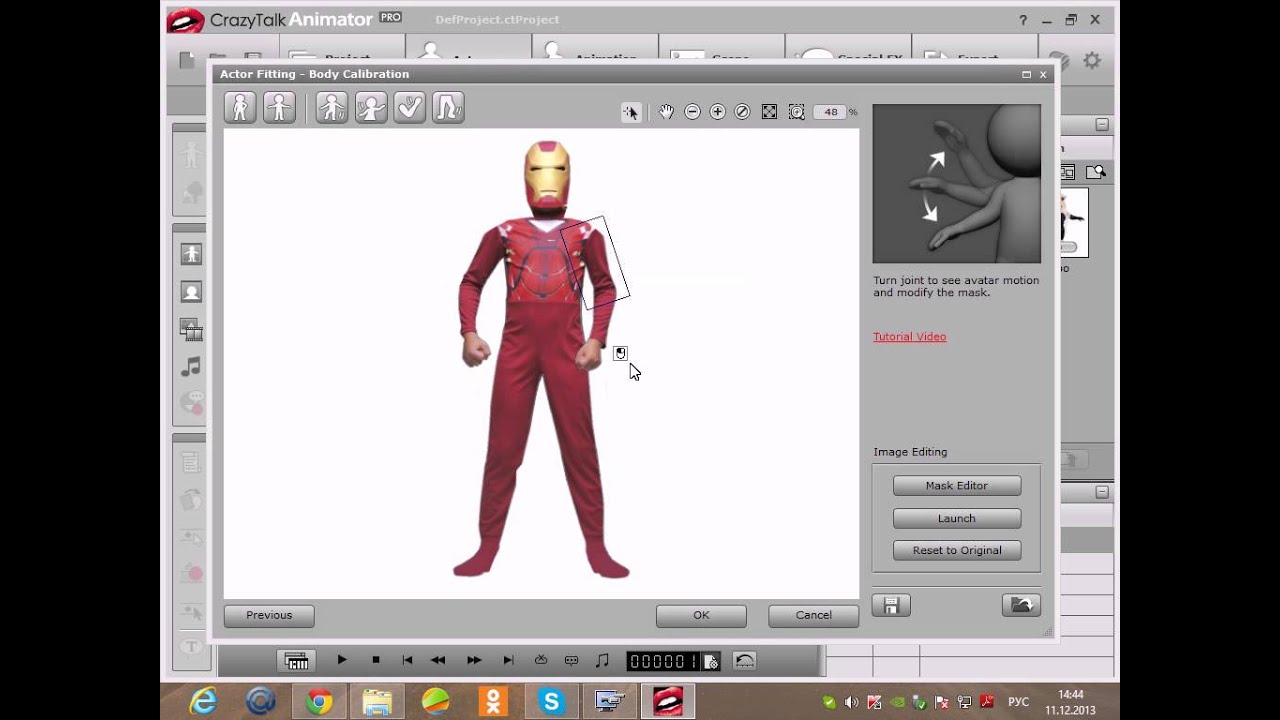Click the avatar motion preview image
The width and height of the screenshot is (1280, 720).
957,184
